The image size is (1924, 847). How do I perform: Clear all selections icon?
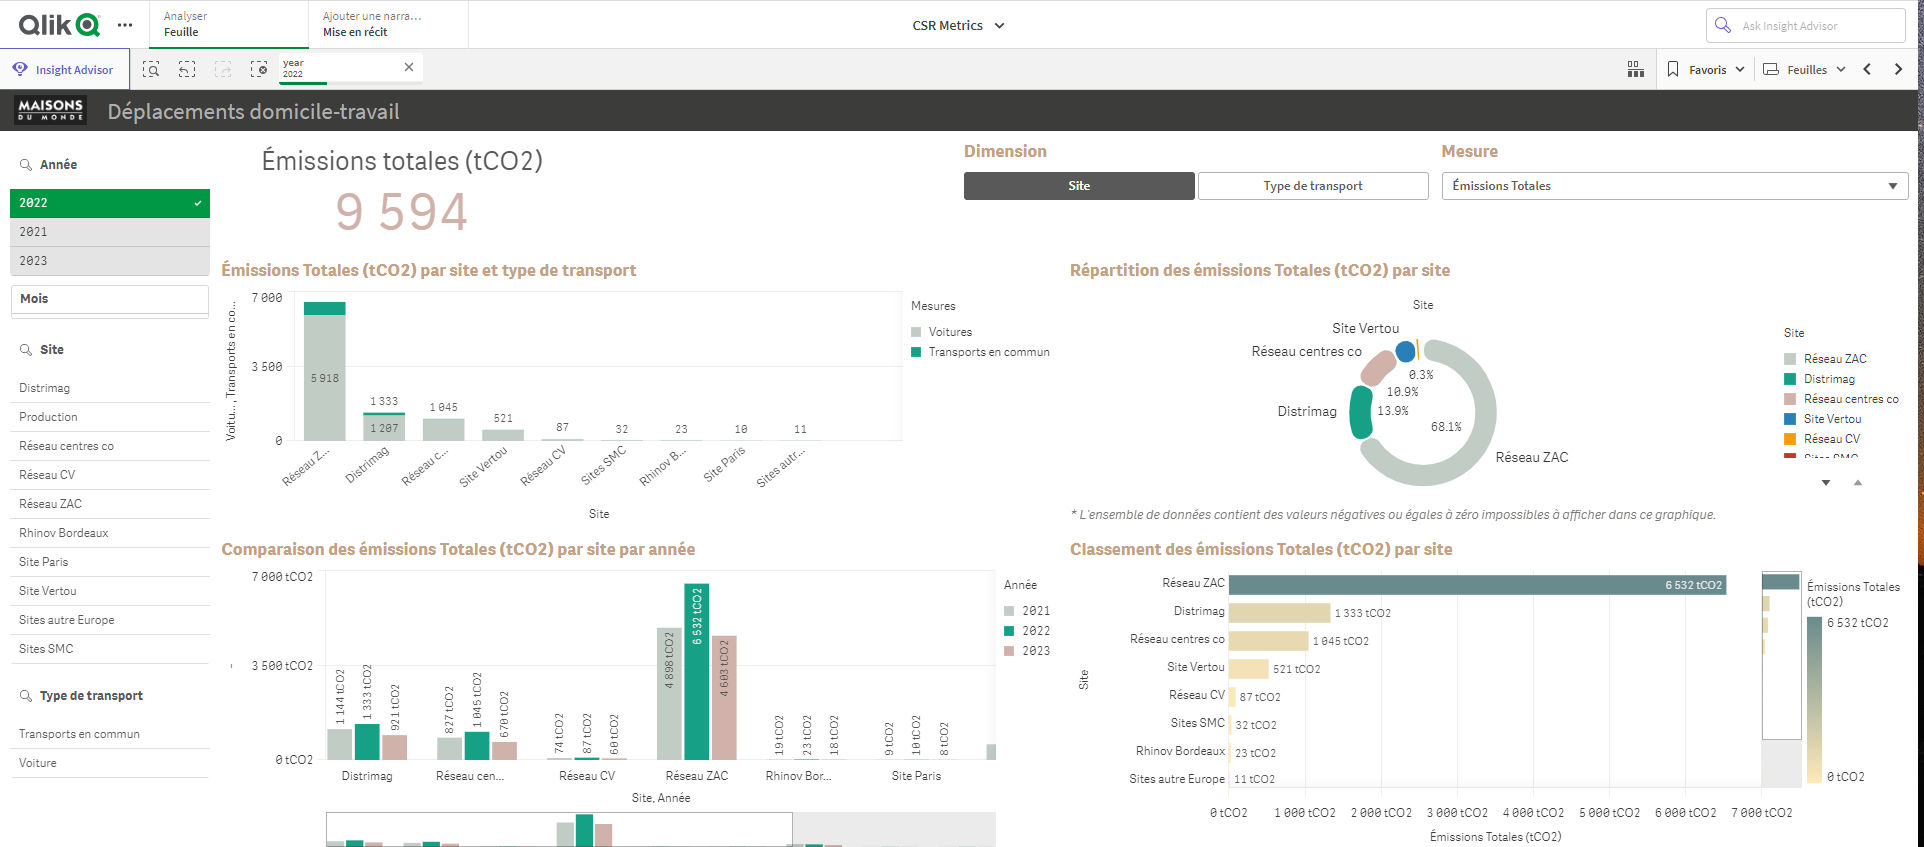(259, 69)
